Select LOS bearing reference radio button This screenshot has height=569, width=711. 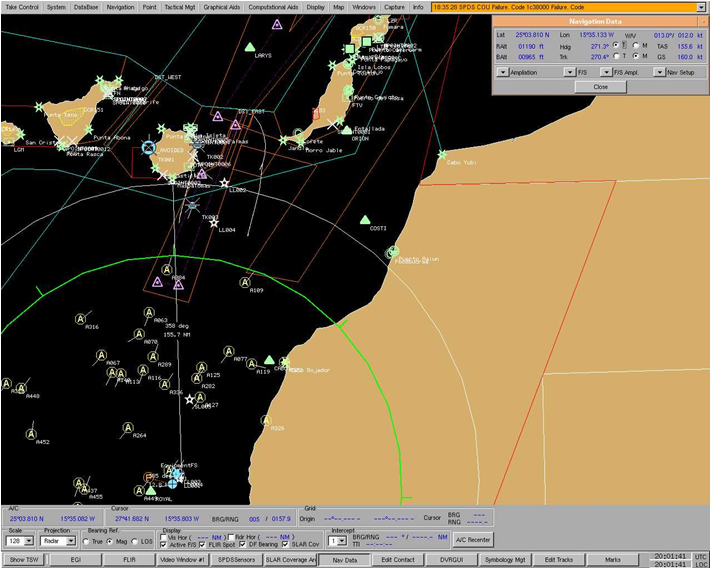[134, 542]
